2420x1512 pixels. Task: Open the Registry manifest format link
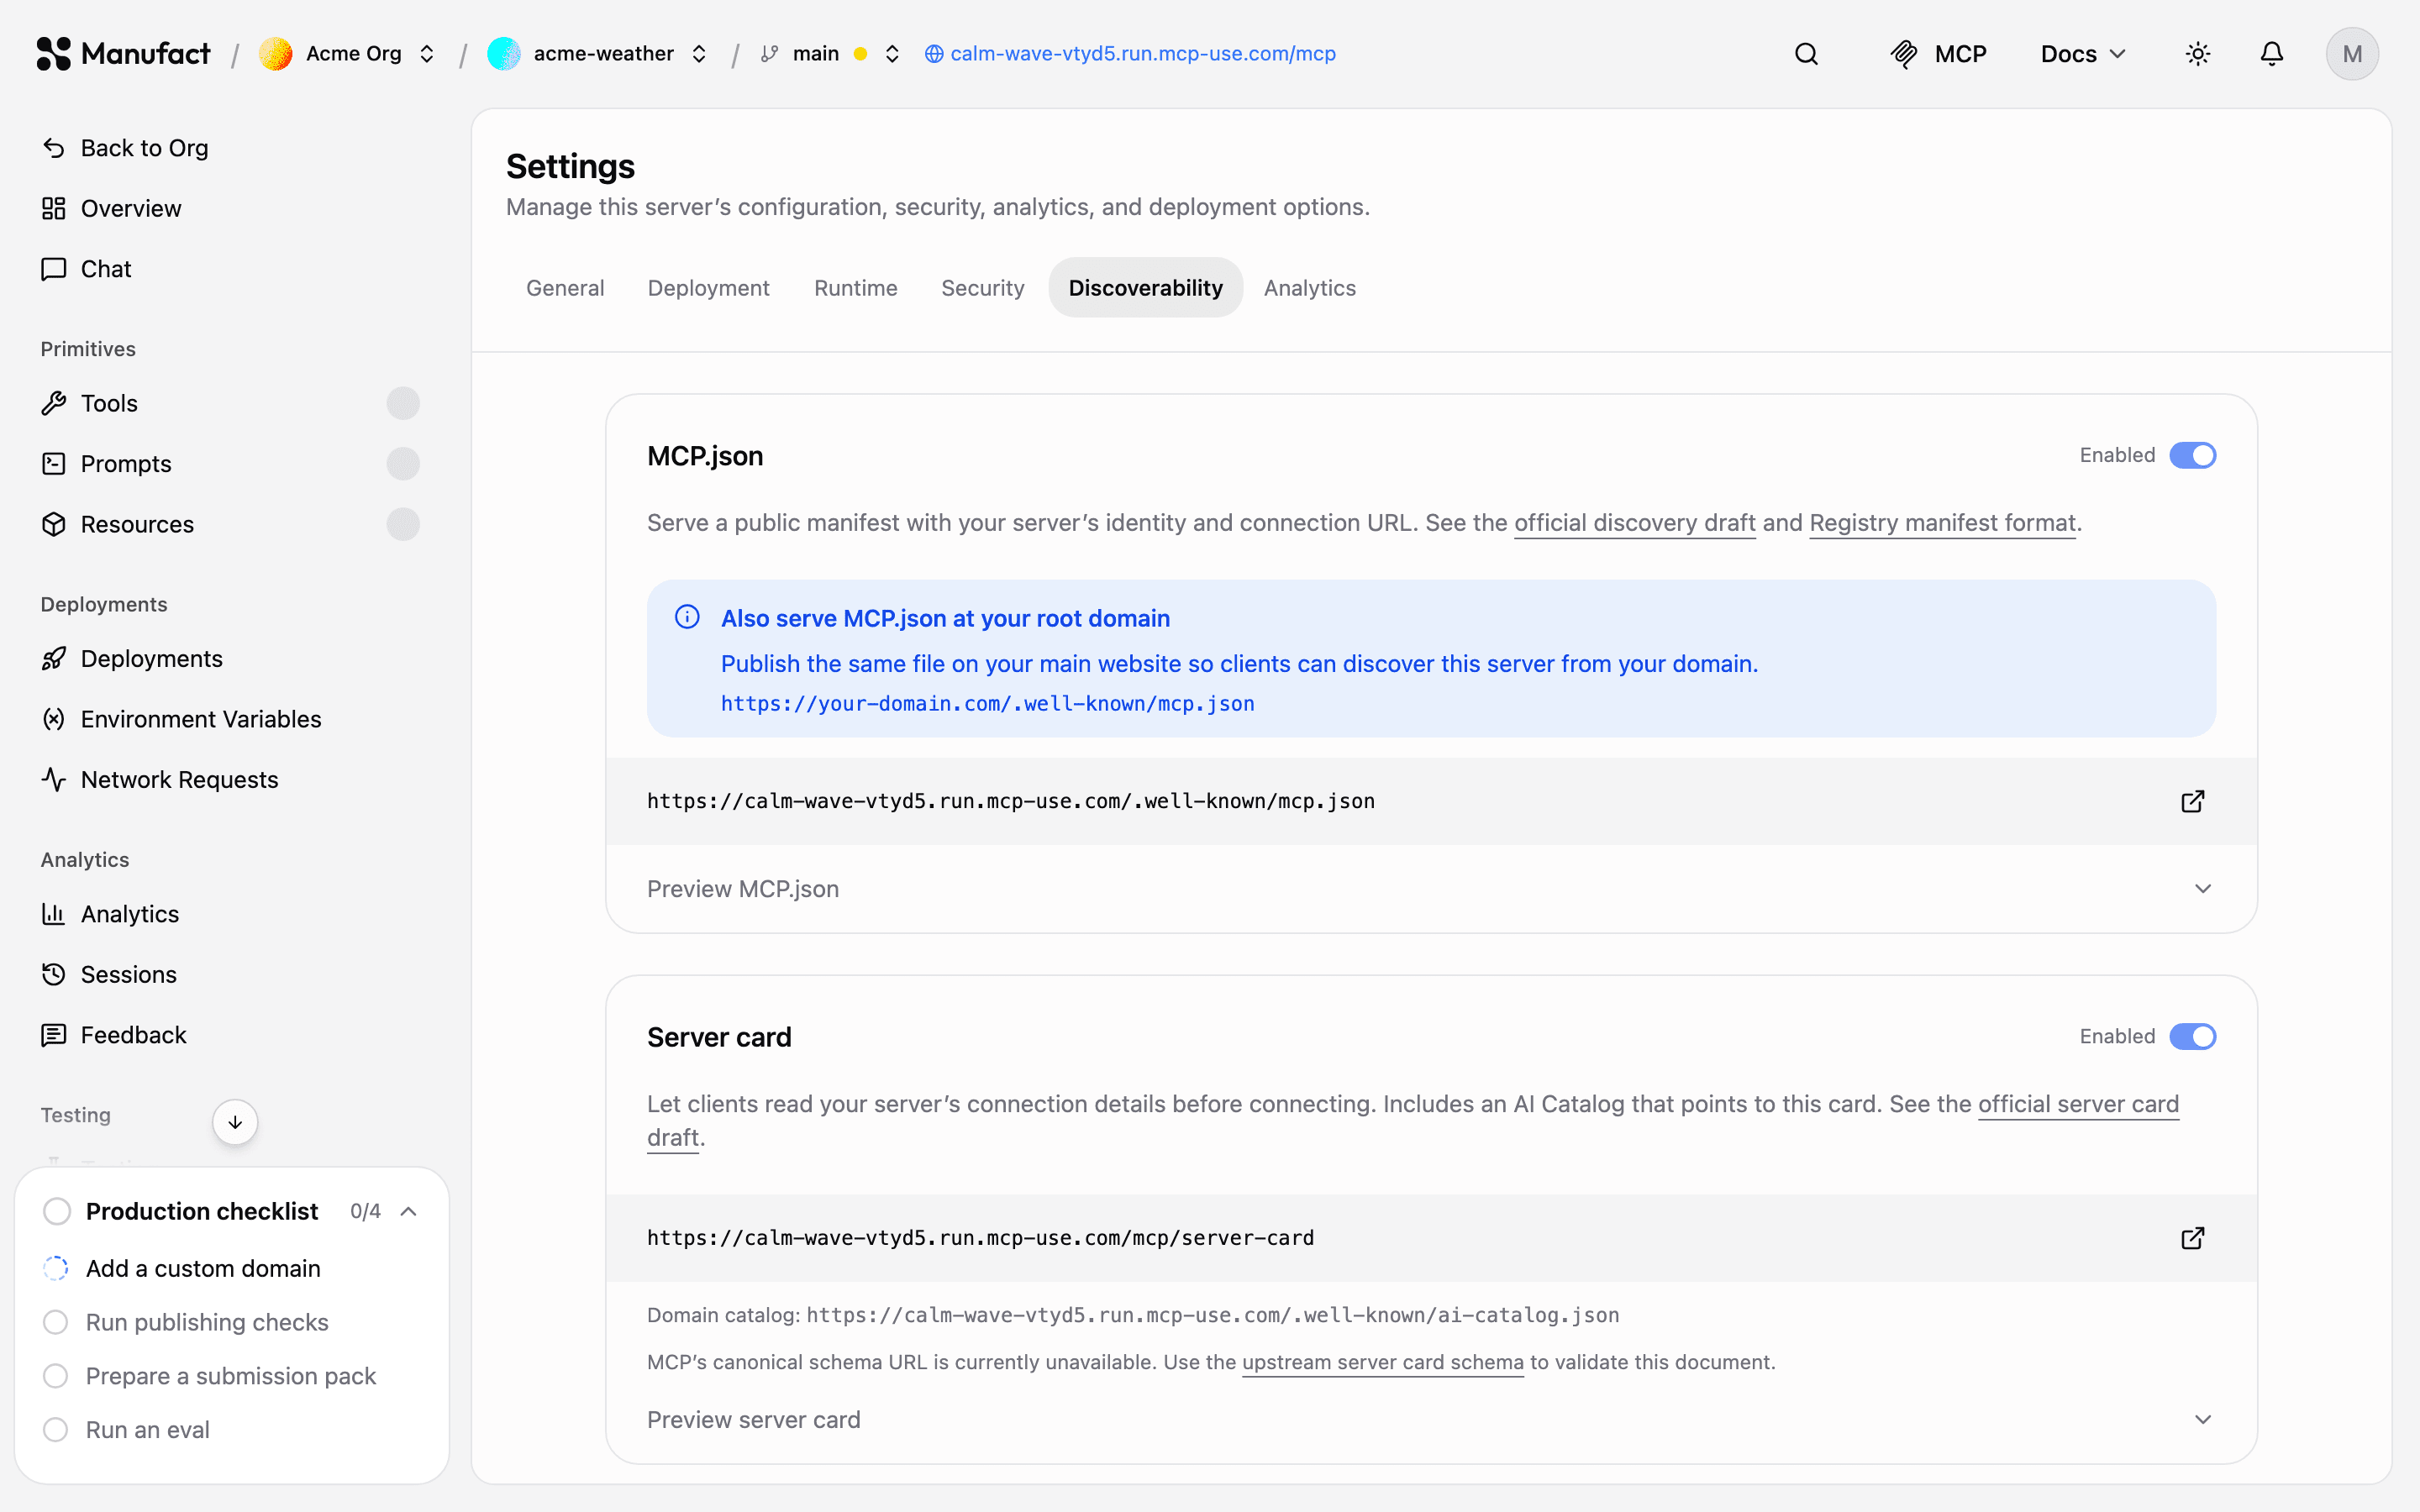[1942, 523]
